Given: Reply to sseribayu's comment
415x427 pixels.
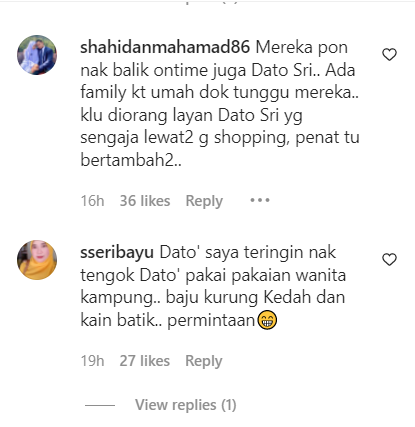Looking at the screenshot, I should point(204,361).
